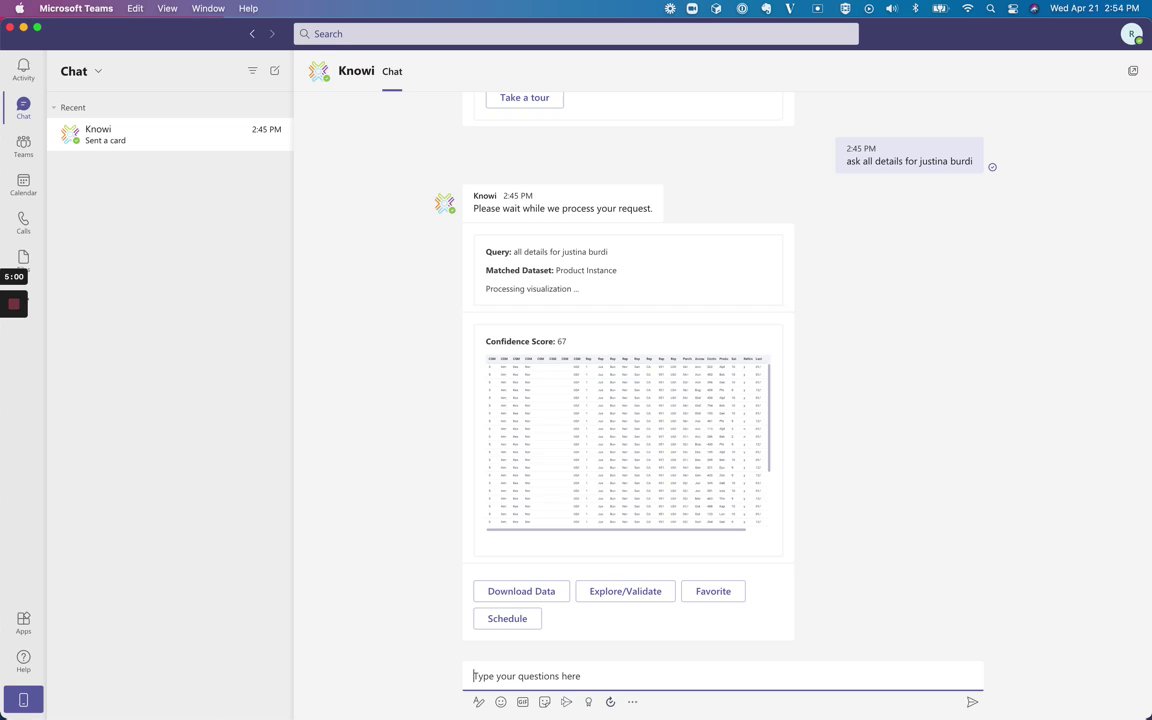Click the Search field at top
This screenshot has width=1152, height=720.
pyautogui.click(x=576, y=34)
